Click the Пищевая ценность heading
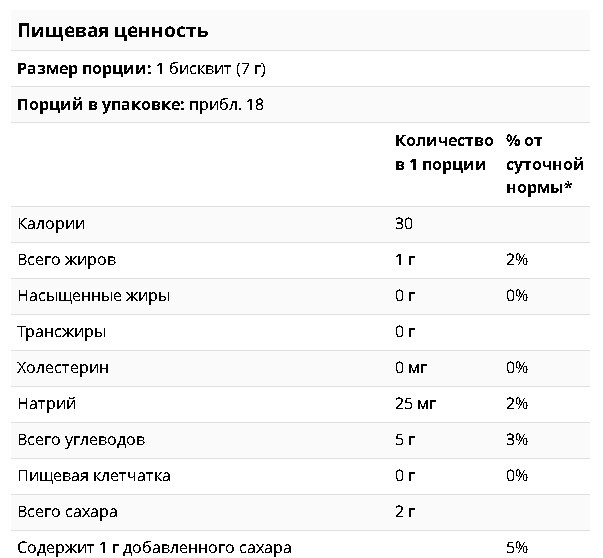This screenshot has height=558, width=603. pyautogui.click(x=113, y=31)
